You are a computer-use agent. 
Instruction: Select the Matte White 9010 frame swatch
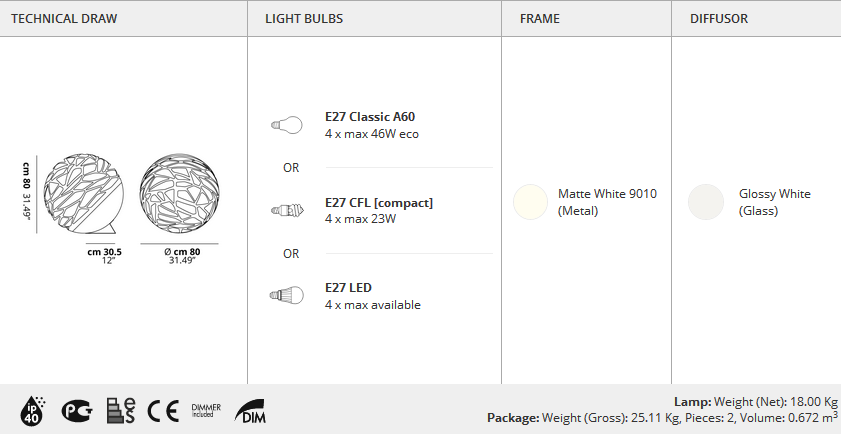point(530,202)
